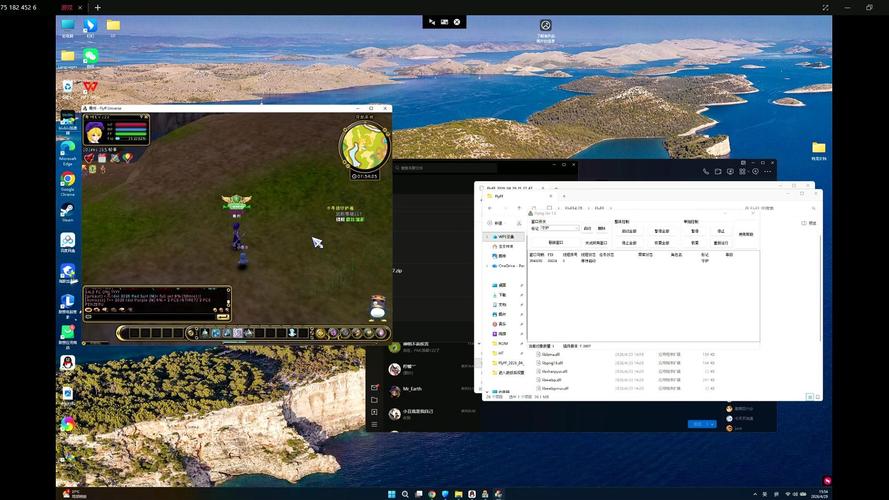The height and width of the screenshot is (500, 889).
Task: Click the character portrait in the game
Action: (x=94, y=133)
